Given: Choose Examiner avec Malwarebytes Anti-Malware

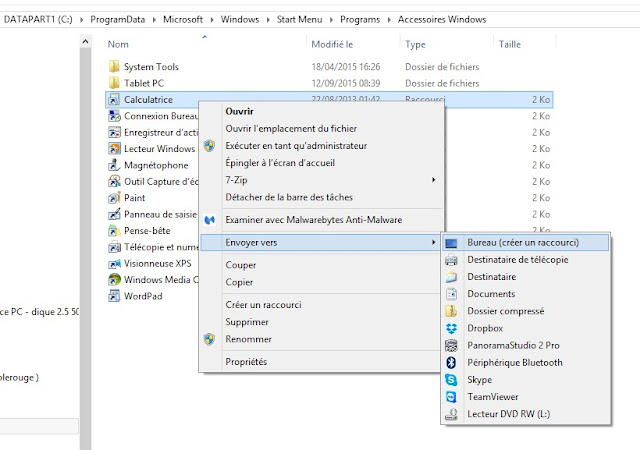Looking at the screenshot, I should pos(313,220).
